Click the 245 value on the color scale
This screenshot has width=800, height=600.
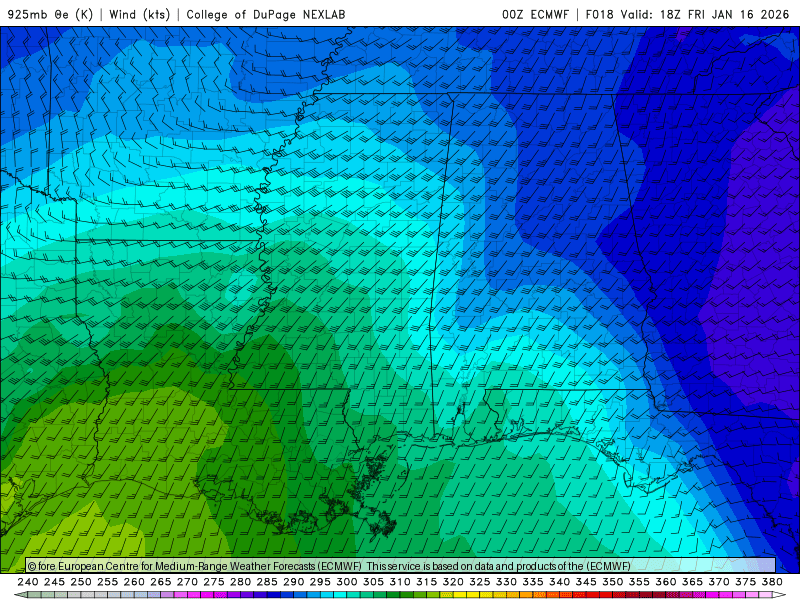(54, 582)
